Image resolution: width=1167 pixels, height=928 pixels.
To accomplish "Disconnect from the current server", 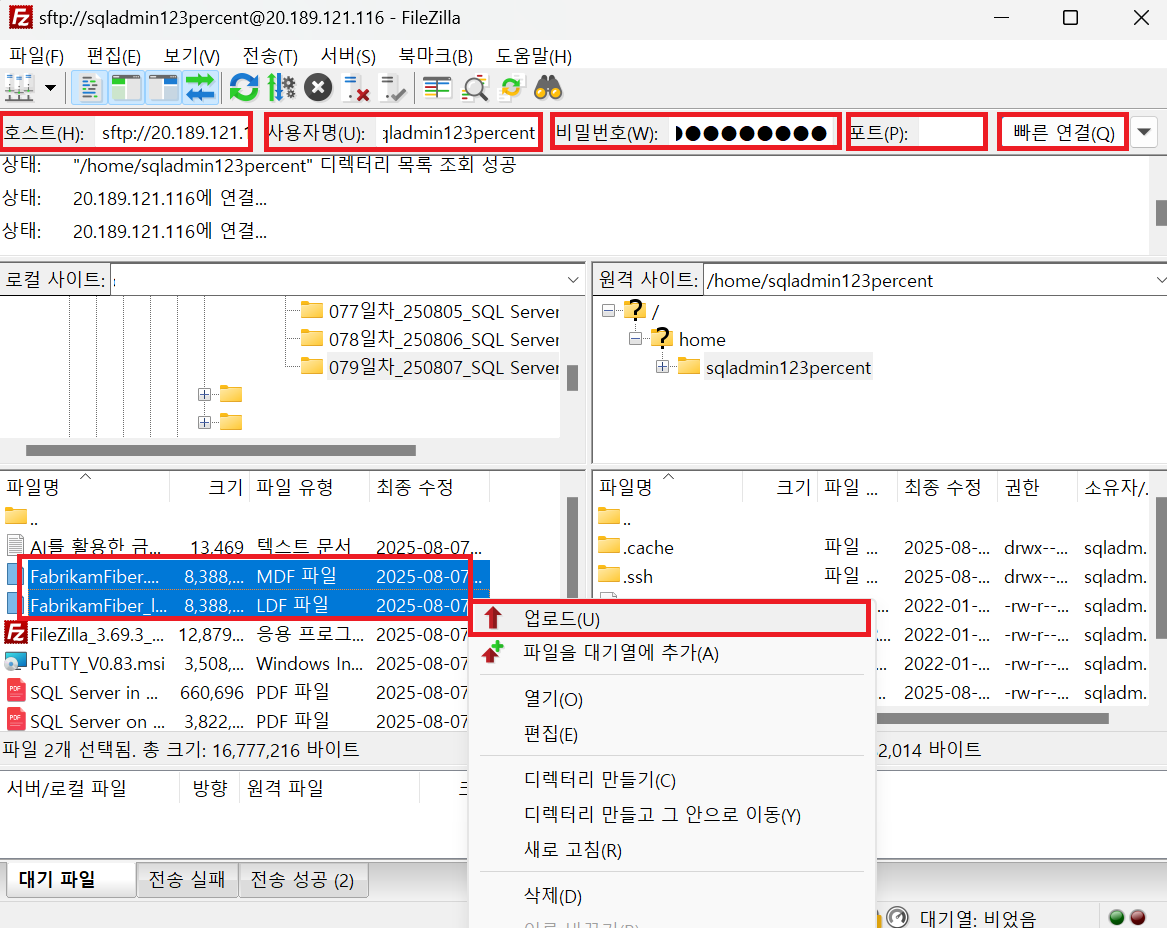I will click(x=356, y=88).
